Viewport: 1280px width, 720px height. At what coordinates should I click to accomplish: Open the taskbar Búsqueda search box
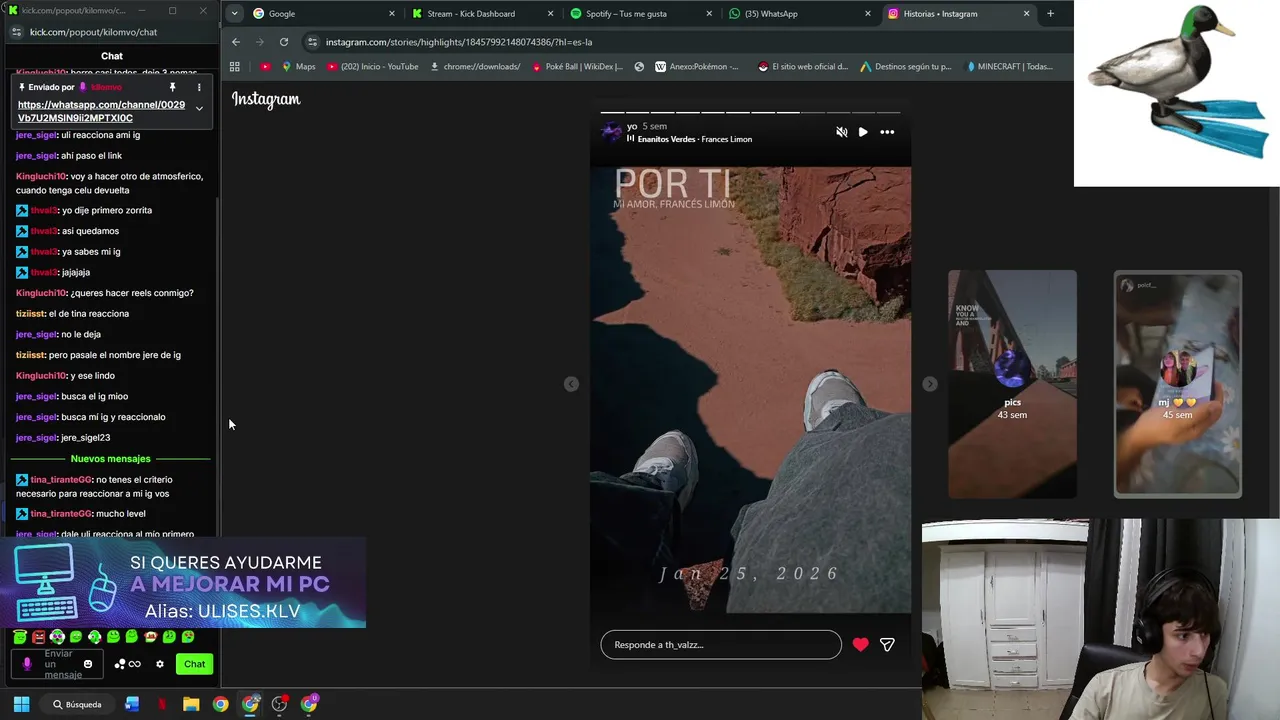78,704
